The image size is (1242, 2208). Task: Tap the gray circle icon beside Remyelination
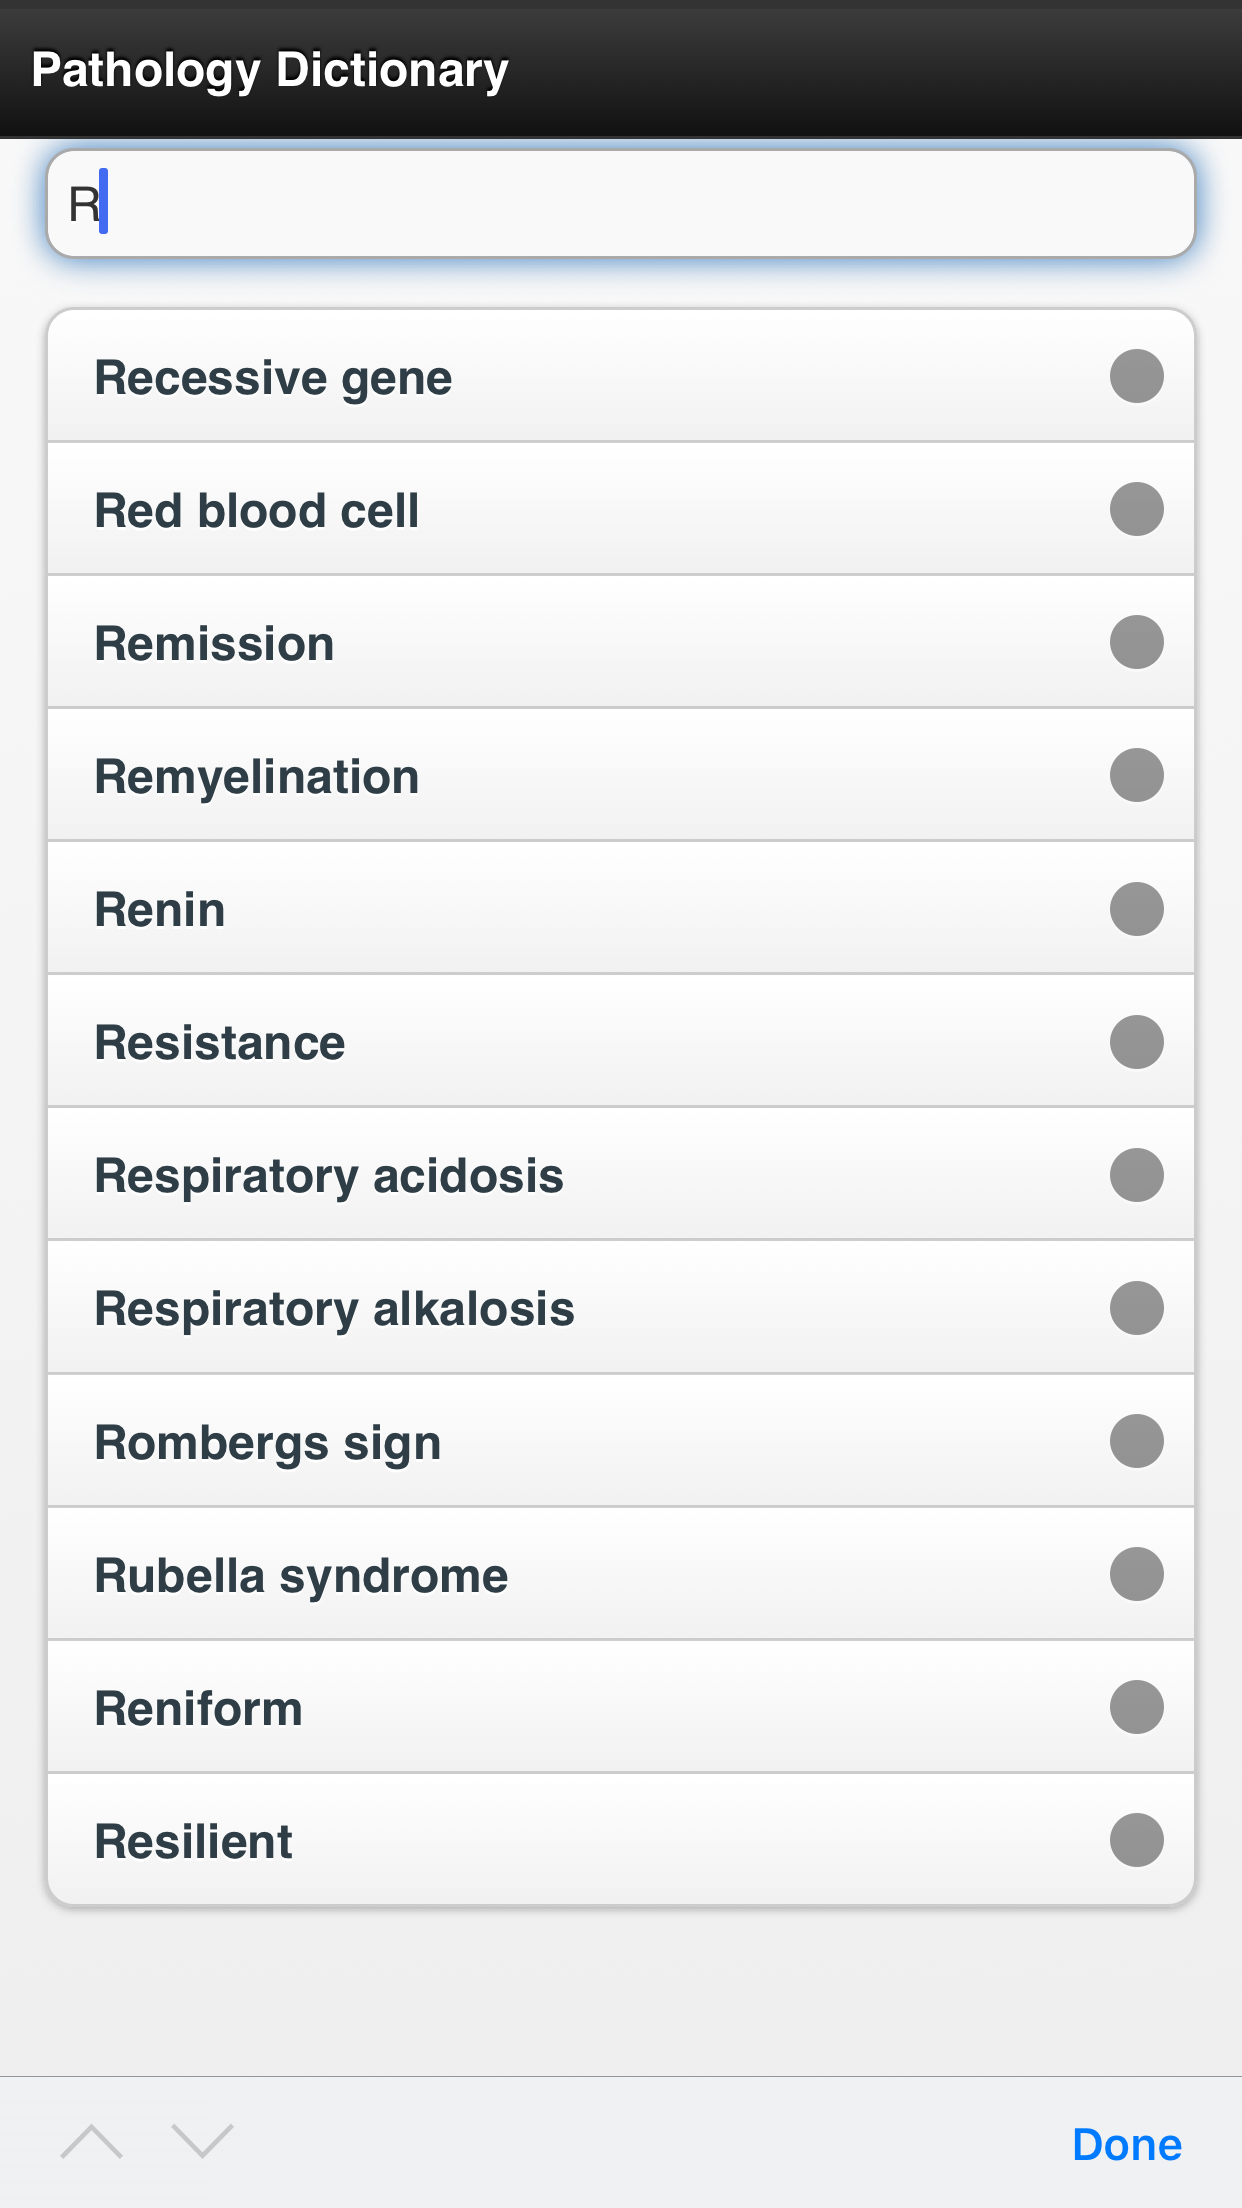pos(1137,775)
